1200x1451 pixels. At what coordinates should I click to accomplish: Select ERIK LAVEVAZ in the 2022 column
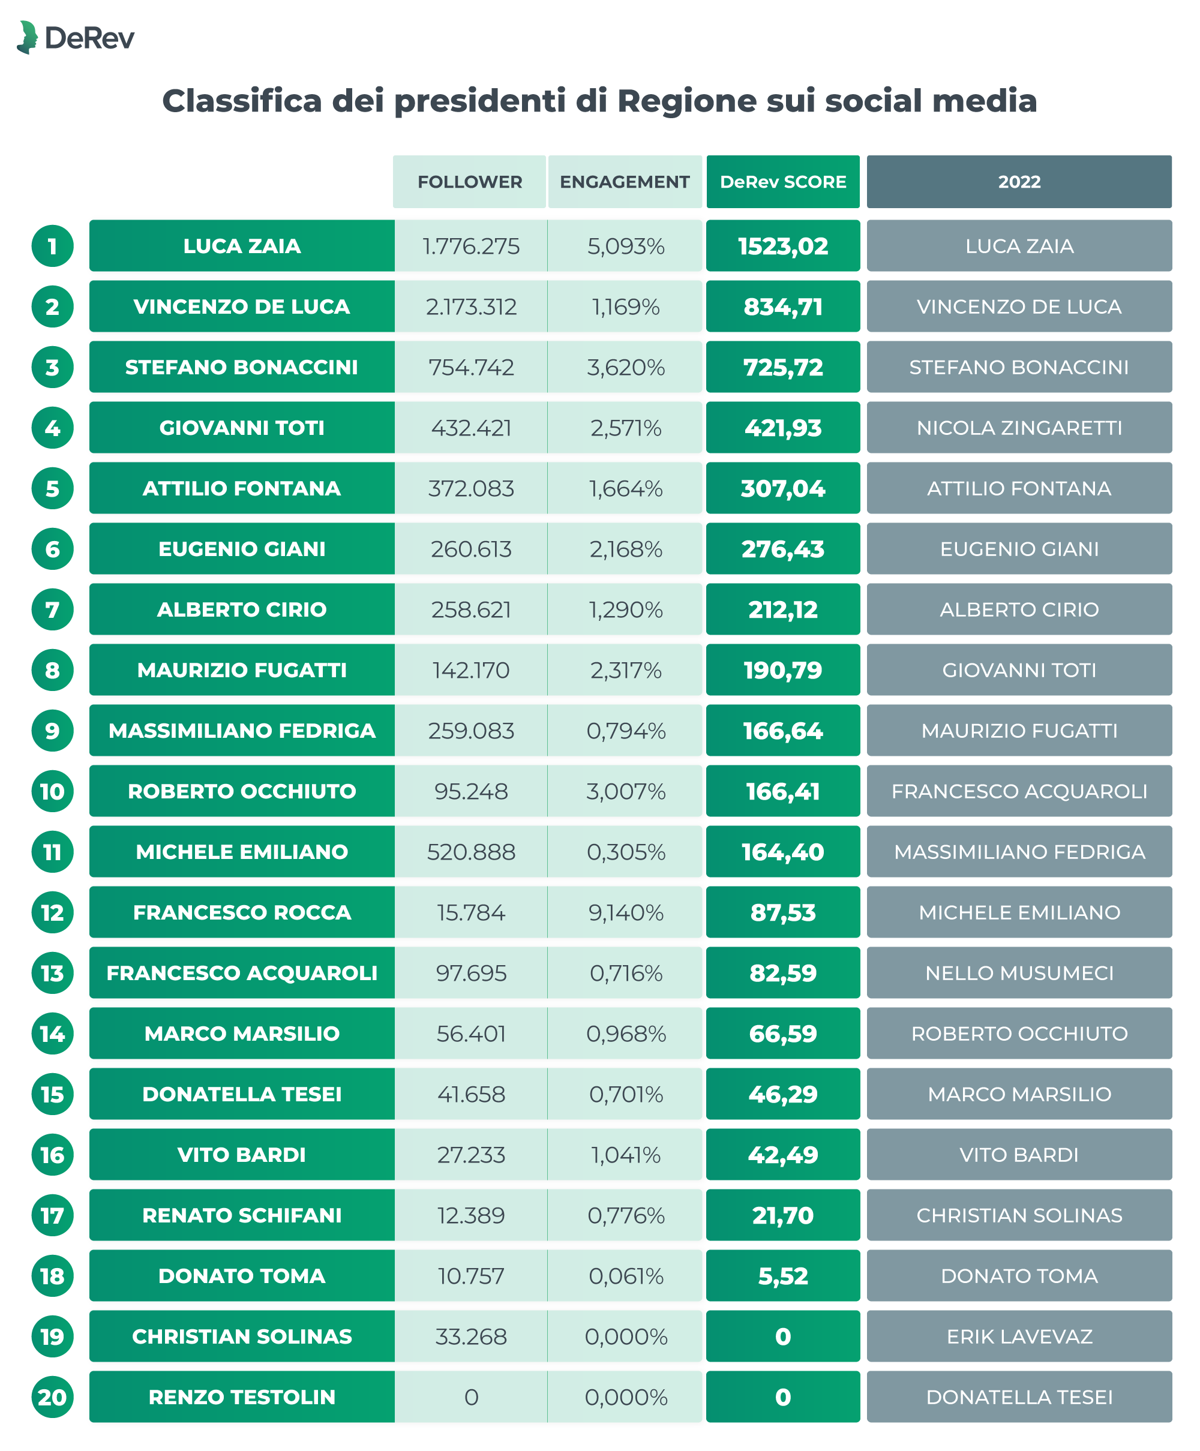click(1019, 1336)
